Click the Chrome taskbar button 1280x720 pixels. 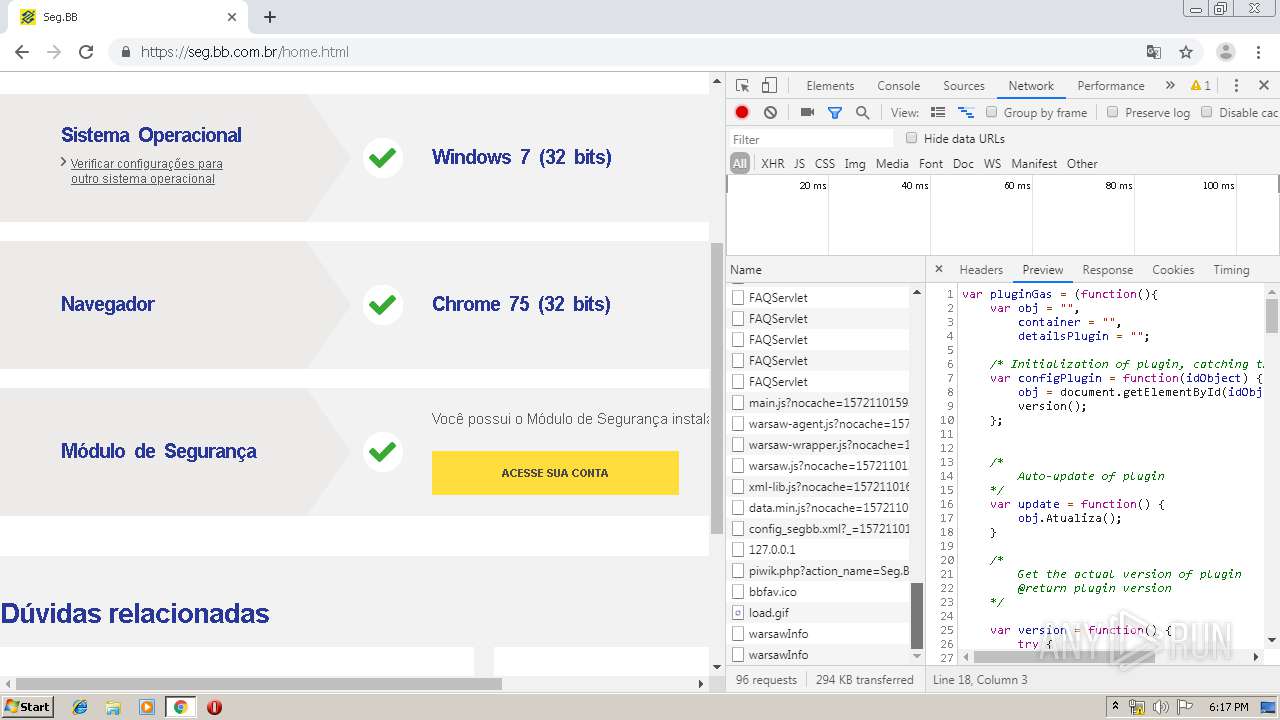click(180, 707)
